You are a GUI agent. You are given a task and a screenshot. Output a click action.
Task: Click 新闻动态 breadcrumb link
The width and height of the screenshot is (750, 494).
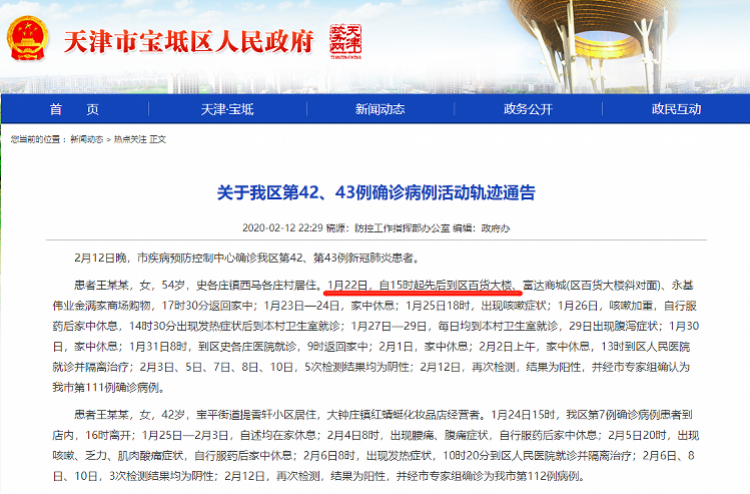pyautogui.click(x=87, y=140)
